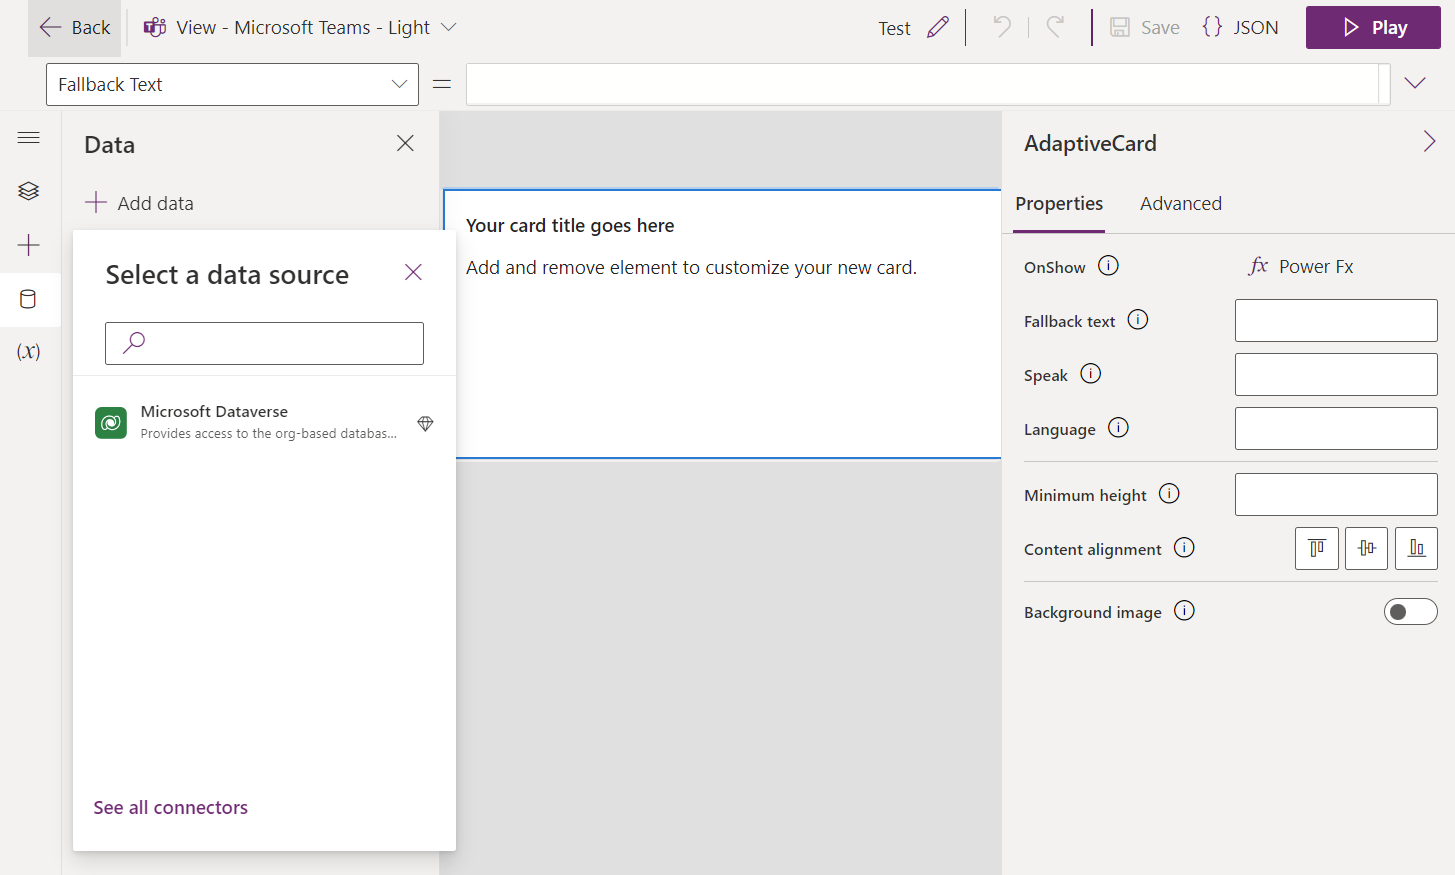
Task: Click the pencil icon to rename Test
Action: (x=938, y=27)
